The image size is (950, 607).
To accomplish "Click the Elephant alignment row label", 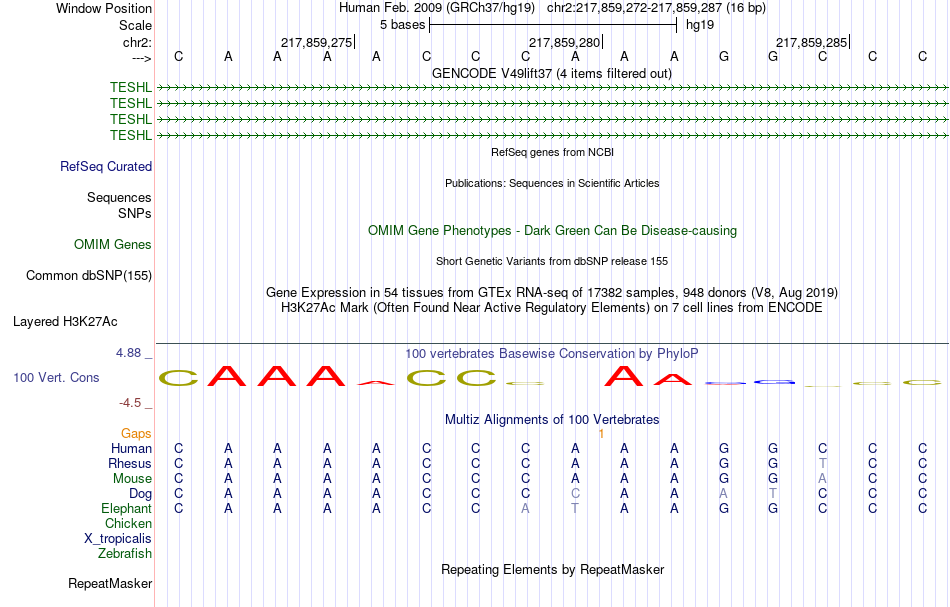I will (x=127, y=508).
